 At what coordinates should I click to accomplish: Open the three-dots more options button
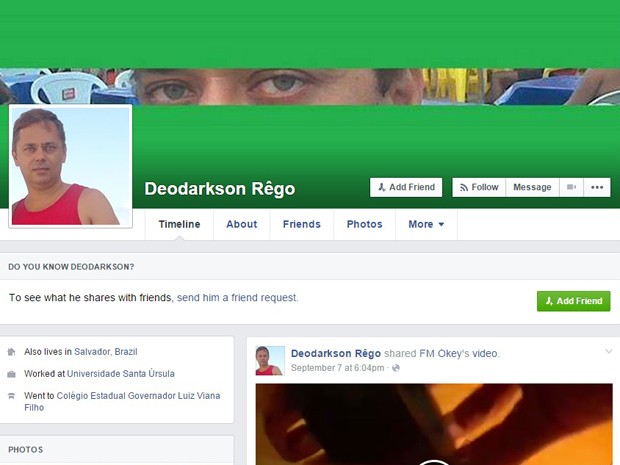(597, 187)
